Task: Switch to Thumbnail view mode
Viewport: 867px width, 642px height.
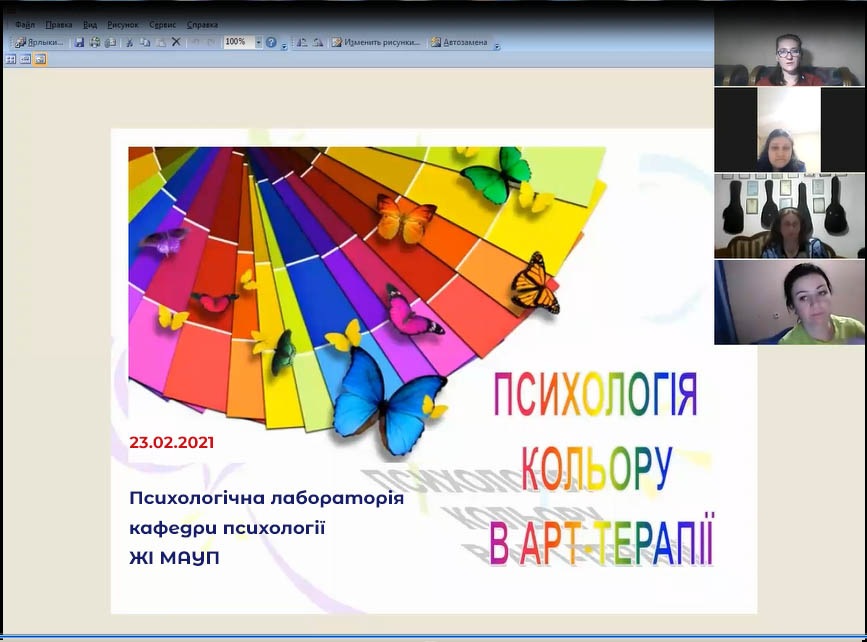Action: (11, 59)
